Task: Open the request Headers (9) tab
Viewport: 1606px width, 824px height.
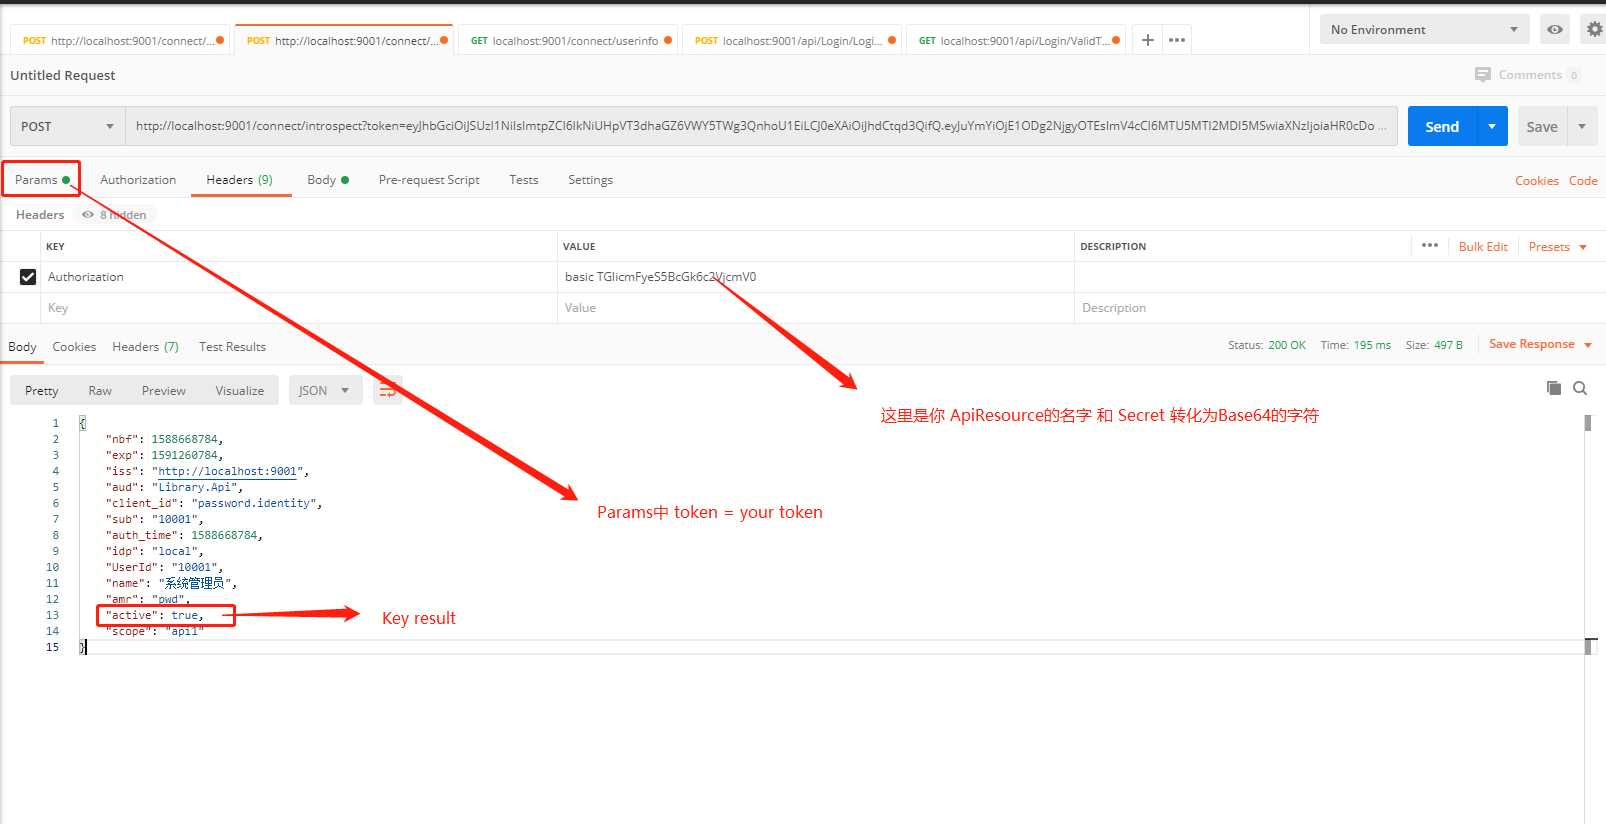Action: (240, 180)
